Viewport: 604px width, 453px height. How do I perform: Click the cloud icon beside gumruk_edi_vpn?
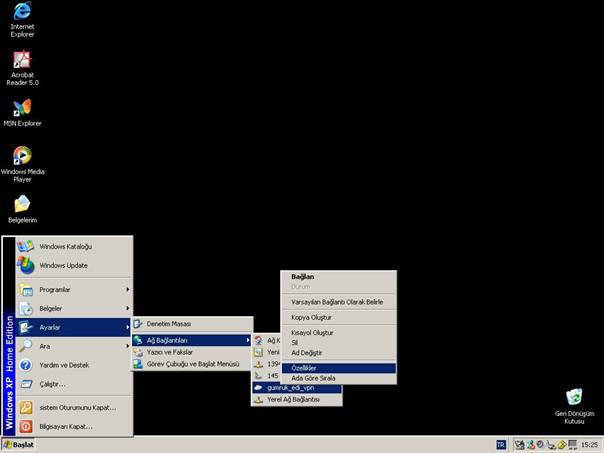[x=258, y=388]
